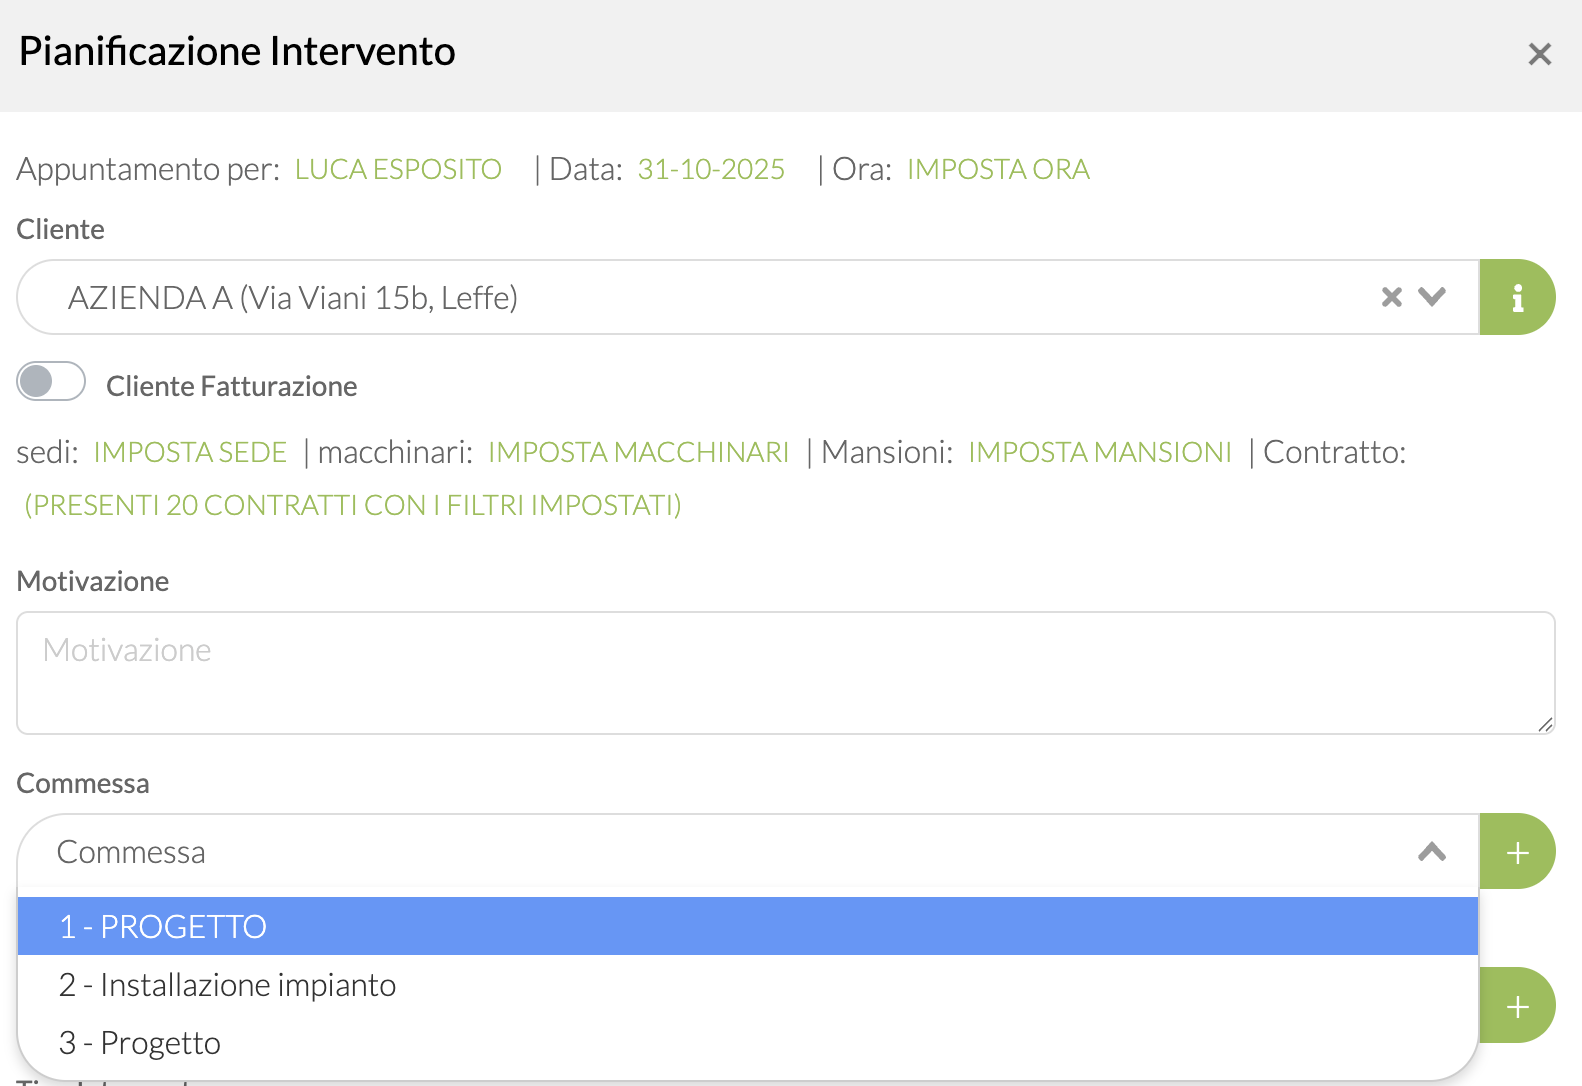
Task: Open client info with green i button
Action: [1517, 297]
